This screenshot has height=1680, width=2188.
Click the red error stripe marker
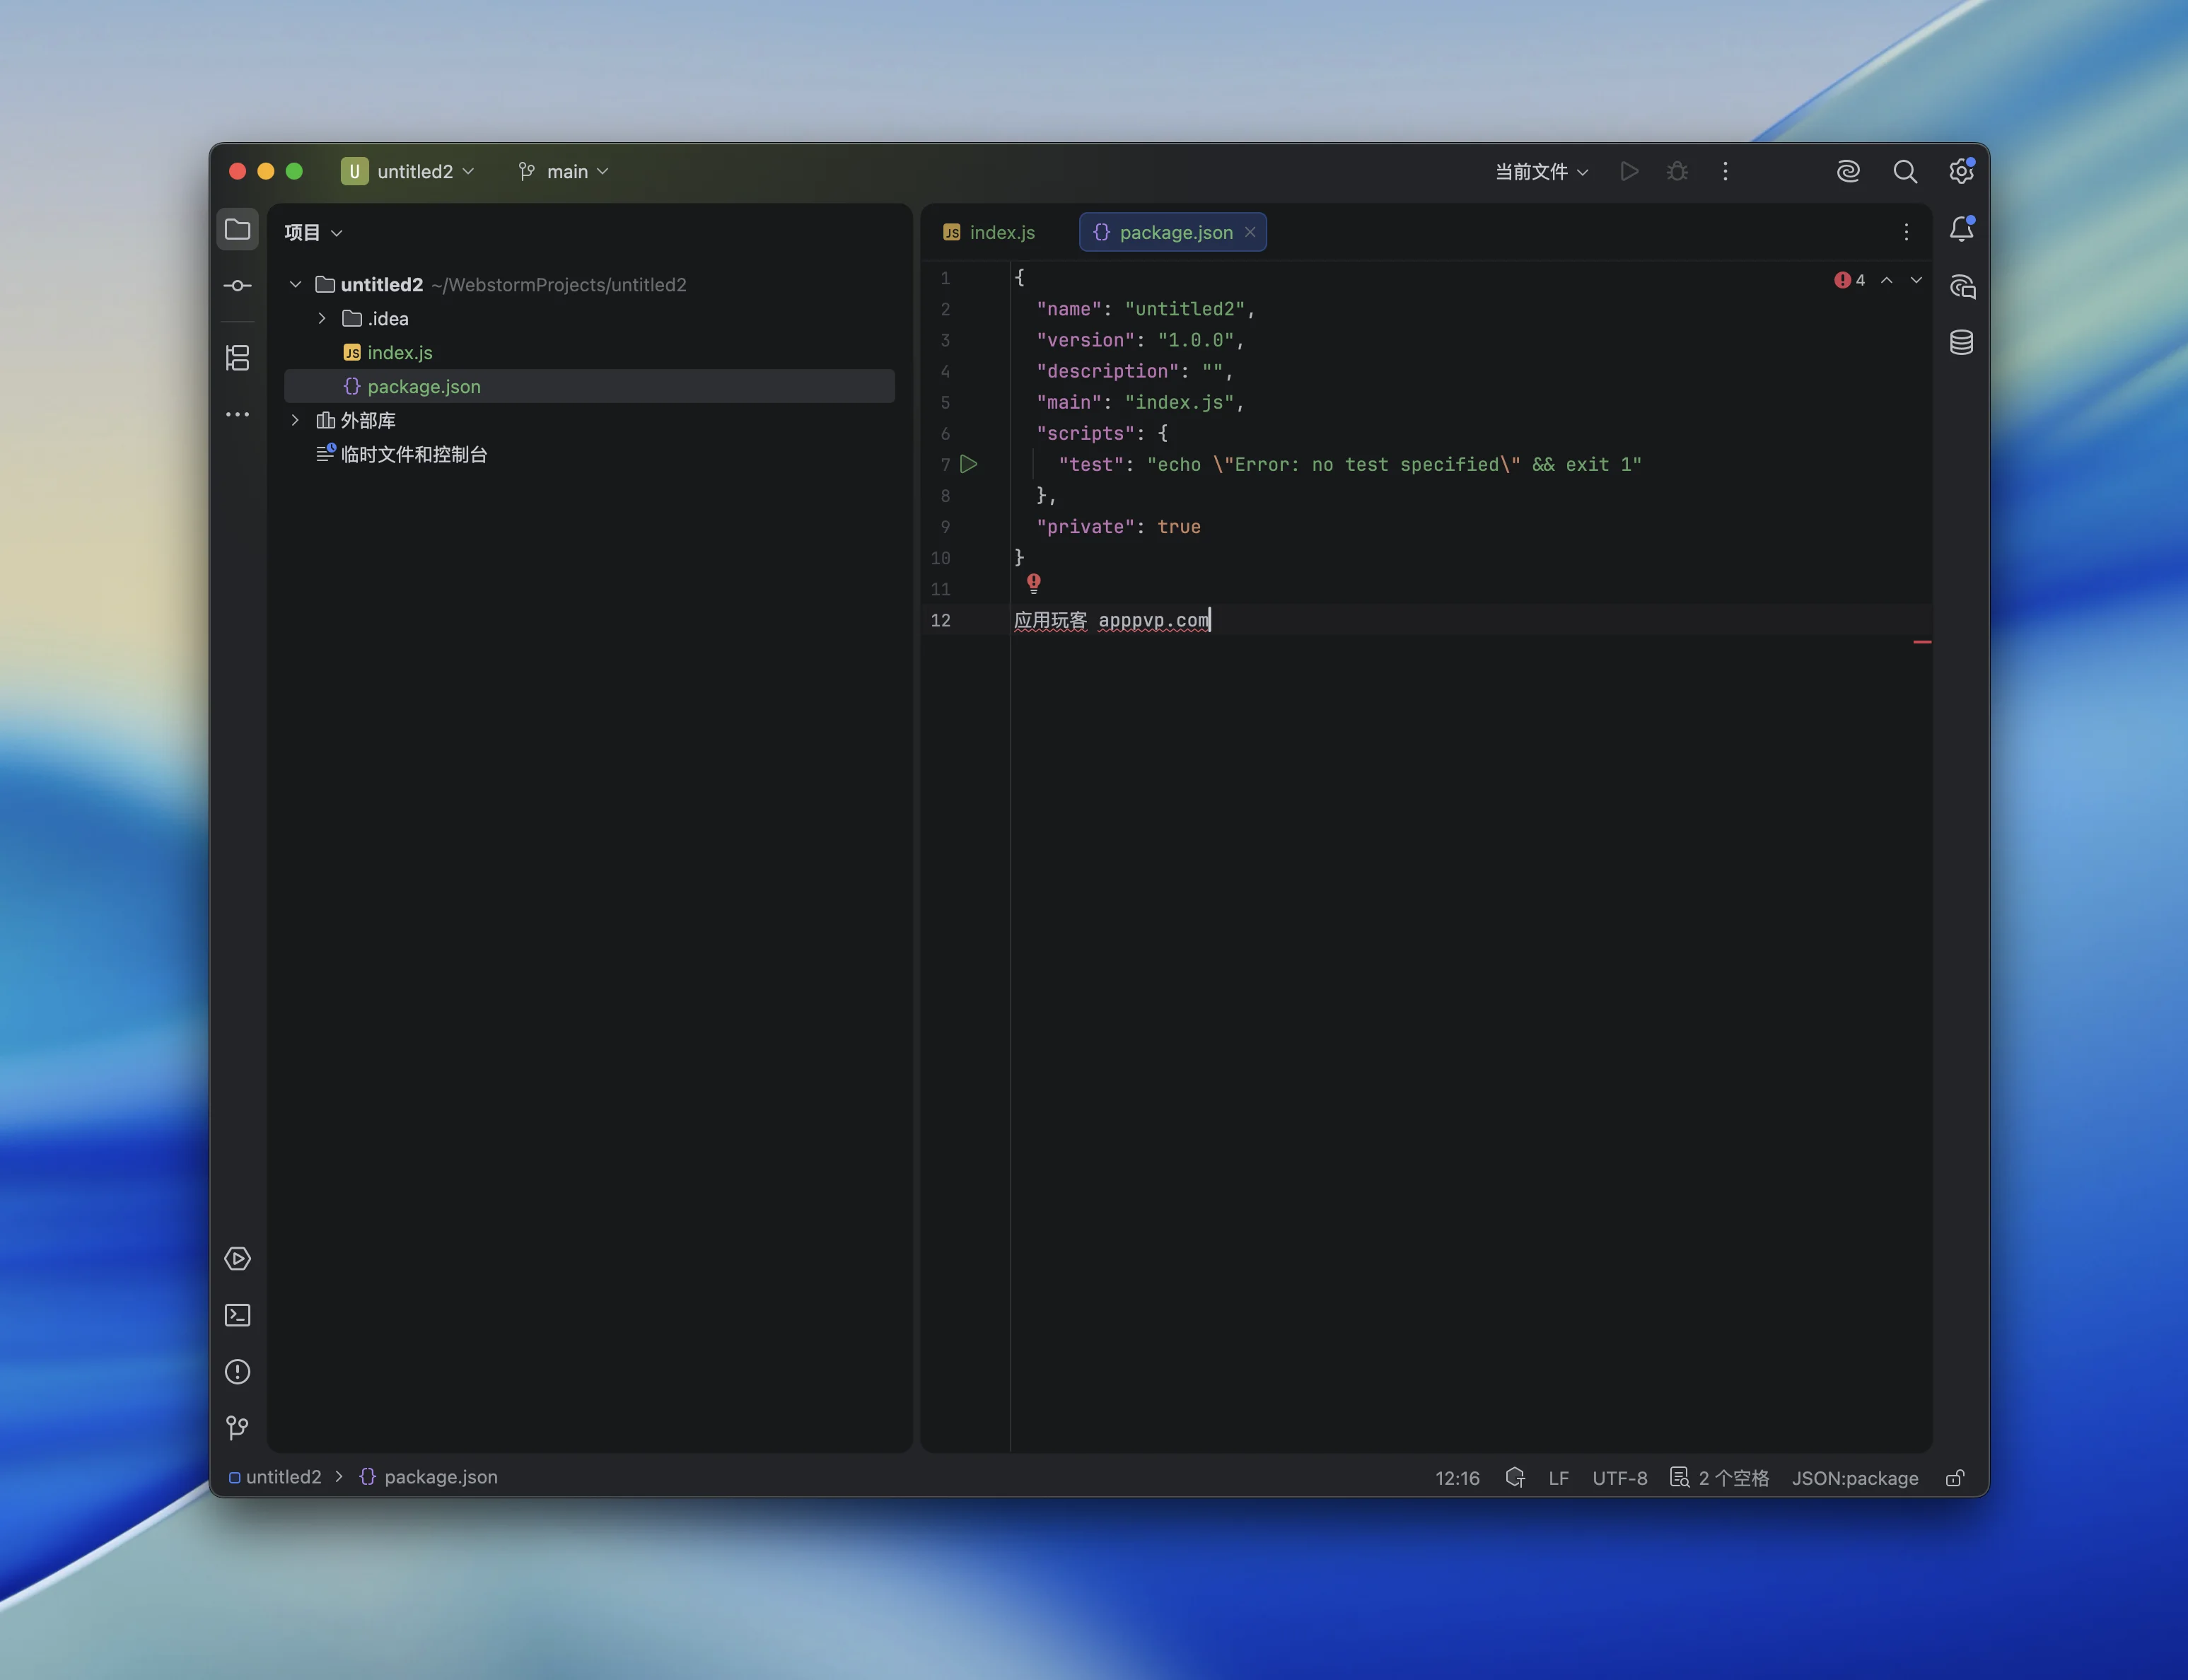1921,642
